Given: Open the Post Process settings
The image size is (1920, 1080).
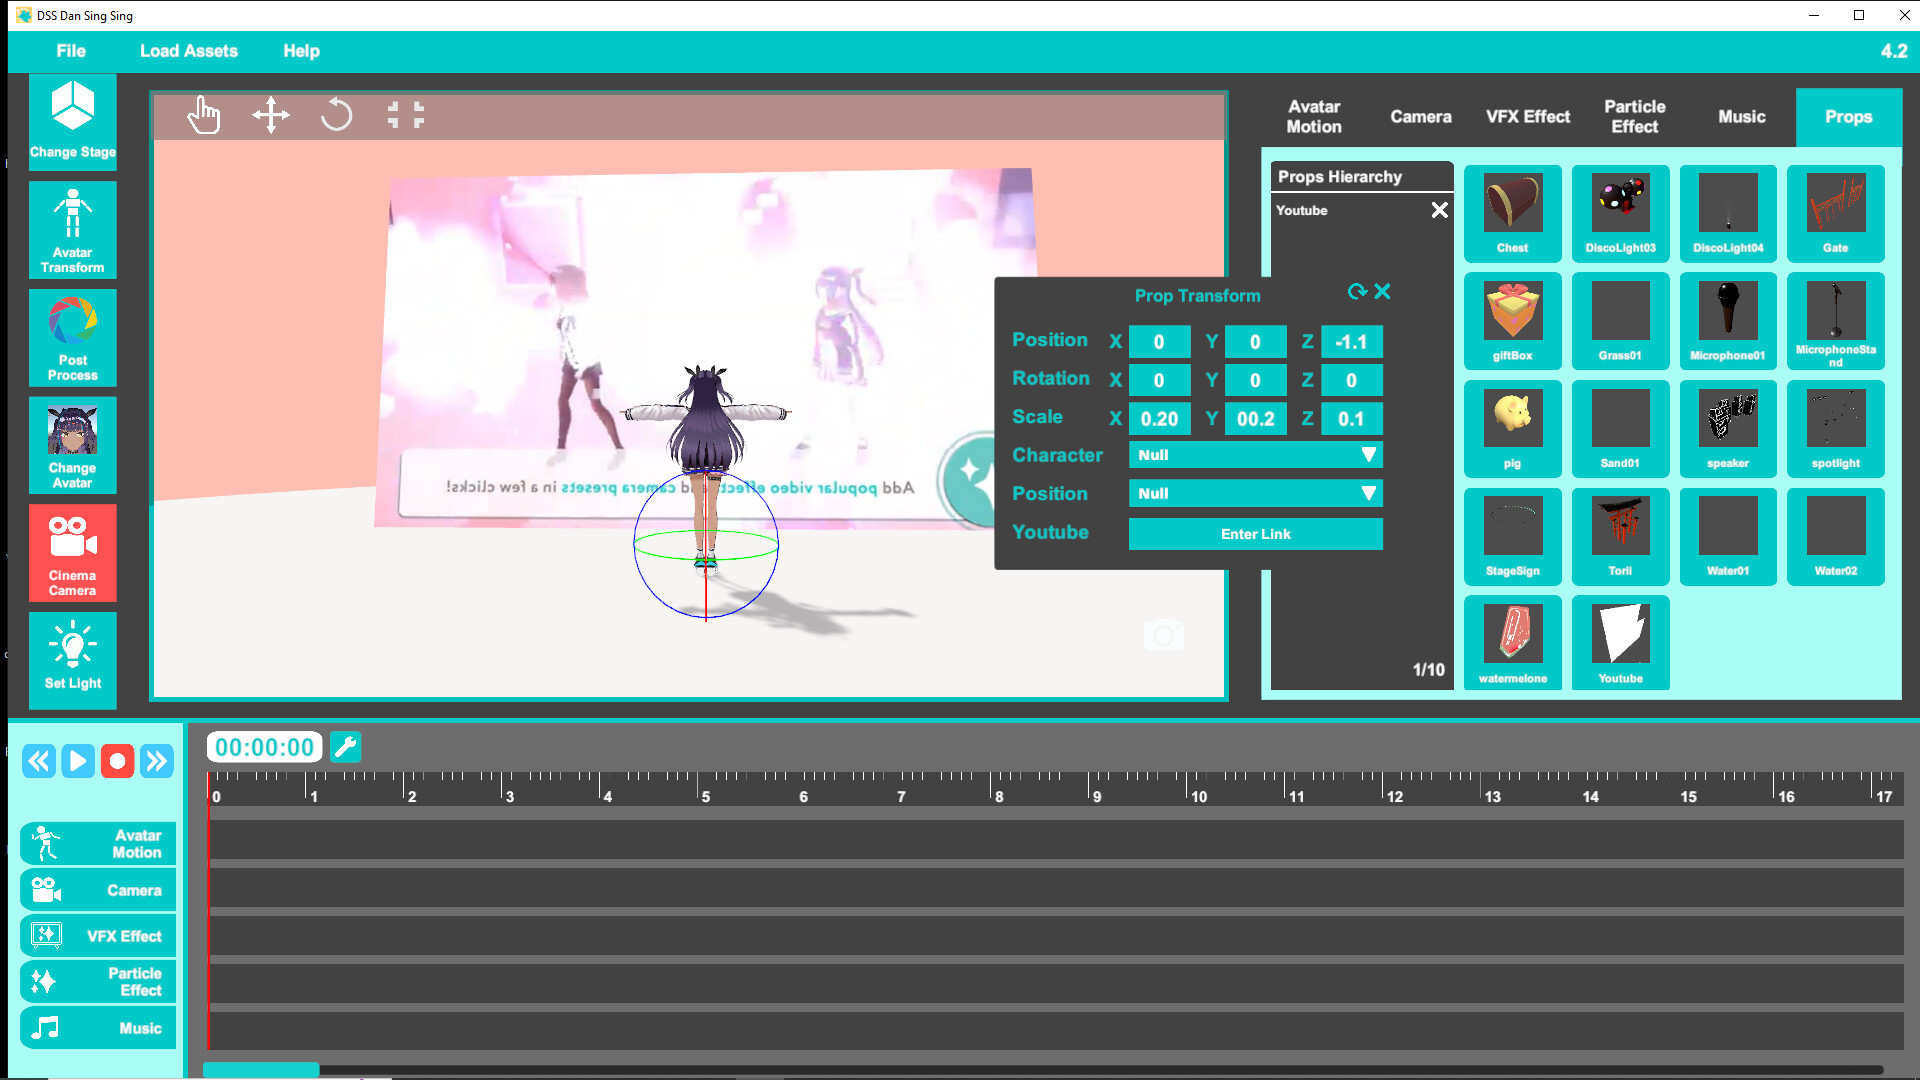Looking at the screenshot, I should pyautogui.click(x=72, y=338).
